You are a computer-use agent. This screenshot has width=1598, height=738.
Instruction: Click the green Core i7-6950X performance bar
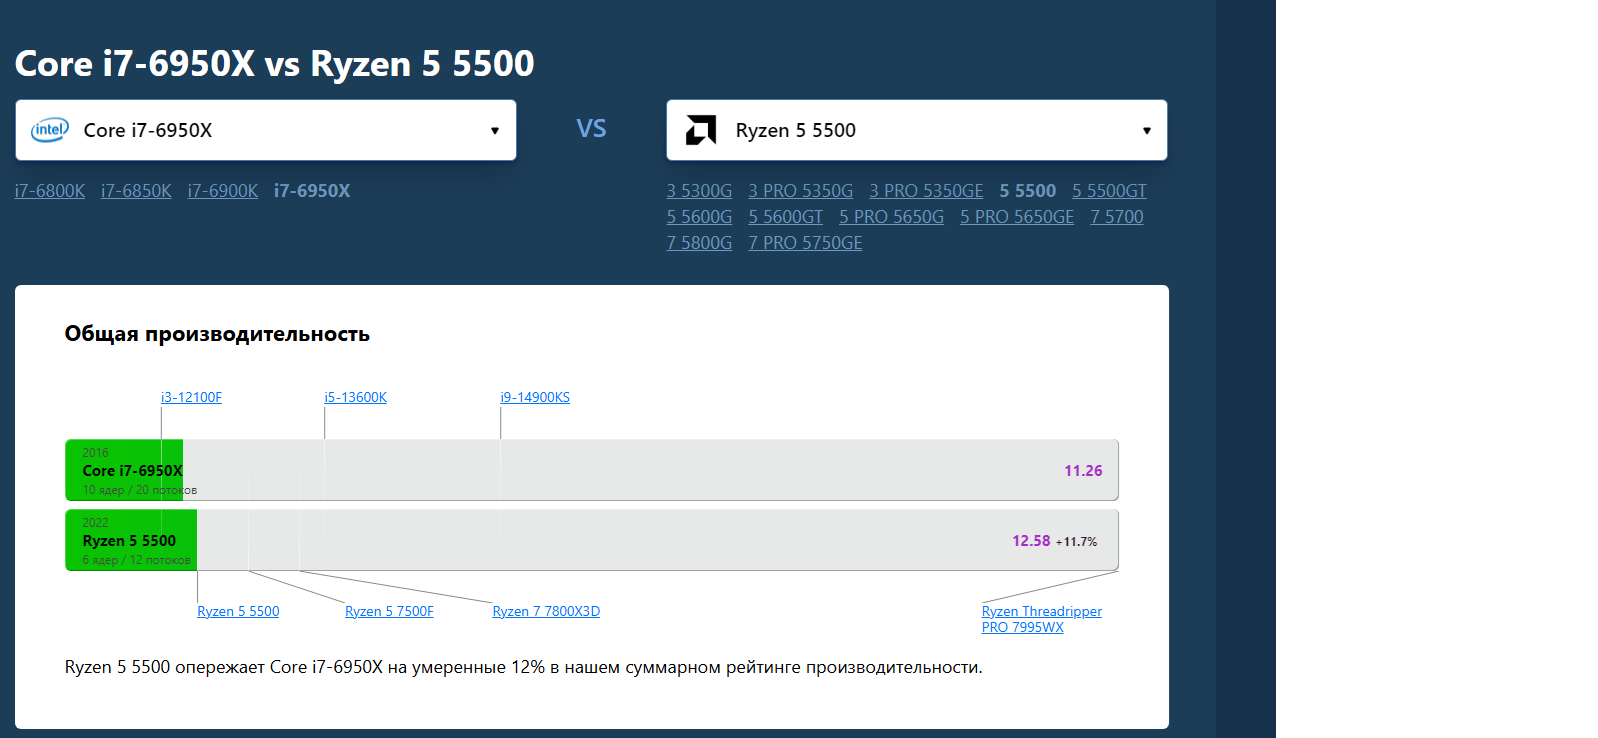pyautogui.click(x=124, y=470)
